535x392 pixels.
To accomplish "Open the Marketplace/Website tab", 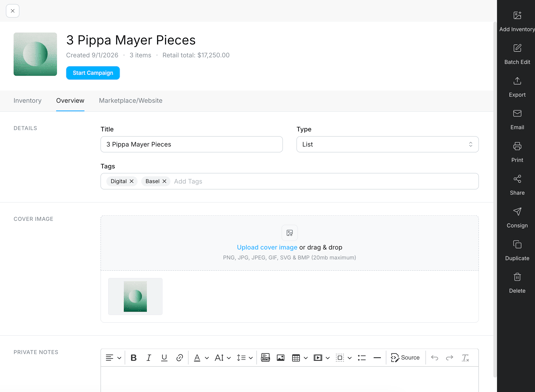I will pos(130,101).
